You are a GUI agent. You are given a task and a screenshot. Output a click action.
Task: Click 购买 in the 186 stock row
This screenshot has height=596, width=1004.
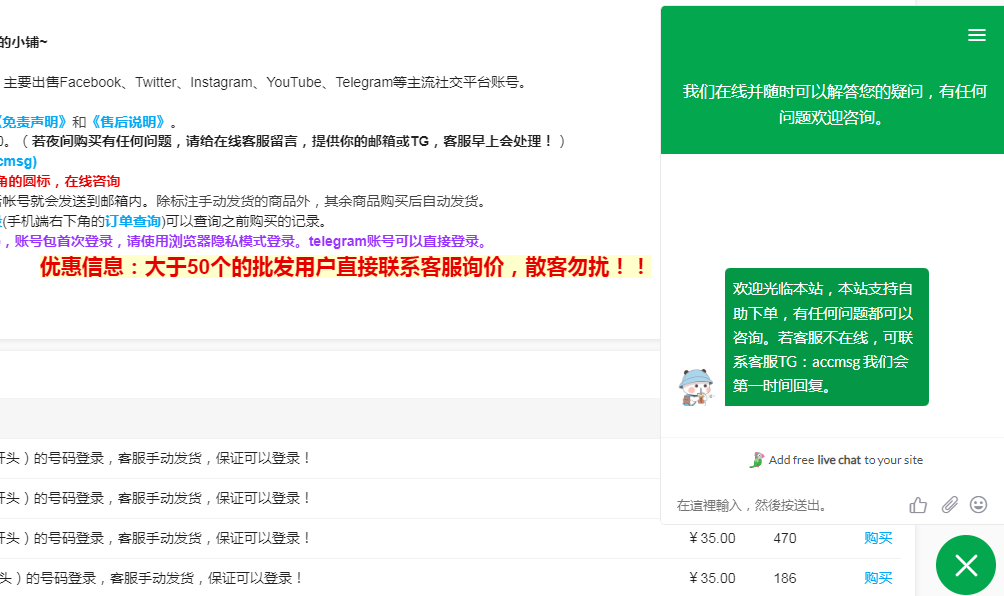(878, 578)
